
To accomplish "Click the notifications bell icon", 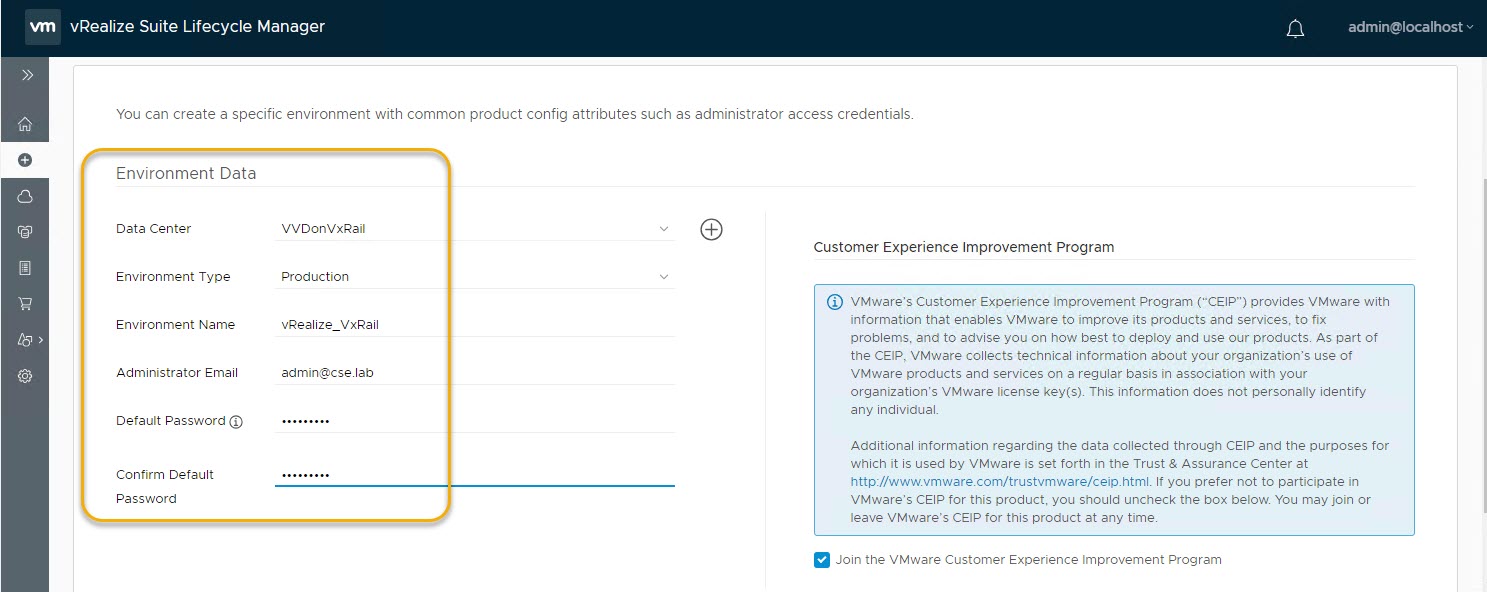I will click(x=1295, y=29).
